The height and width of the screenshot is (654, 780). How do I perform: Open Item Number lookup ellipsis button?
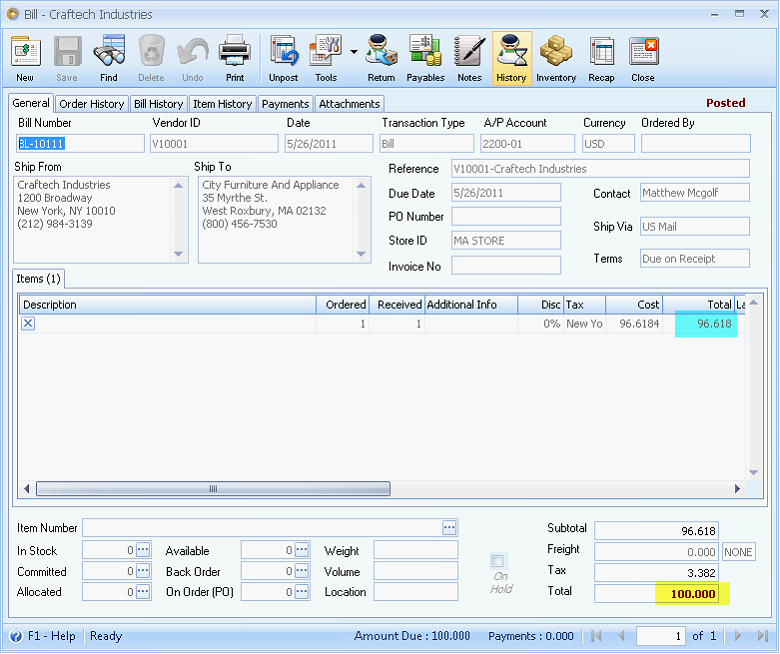[x=449, y=527]
